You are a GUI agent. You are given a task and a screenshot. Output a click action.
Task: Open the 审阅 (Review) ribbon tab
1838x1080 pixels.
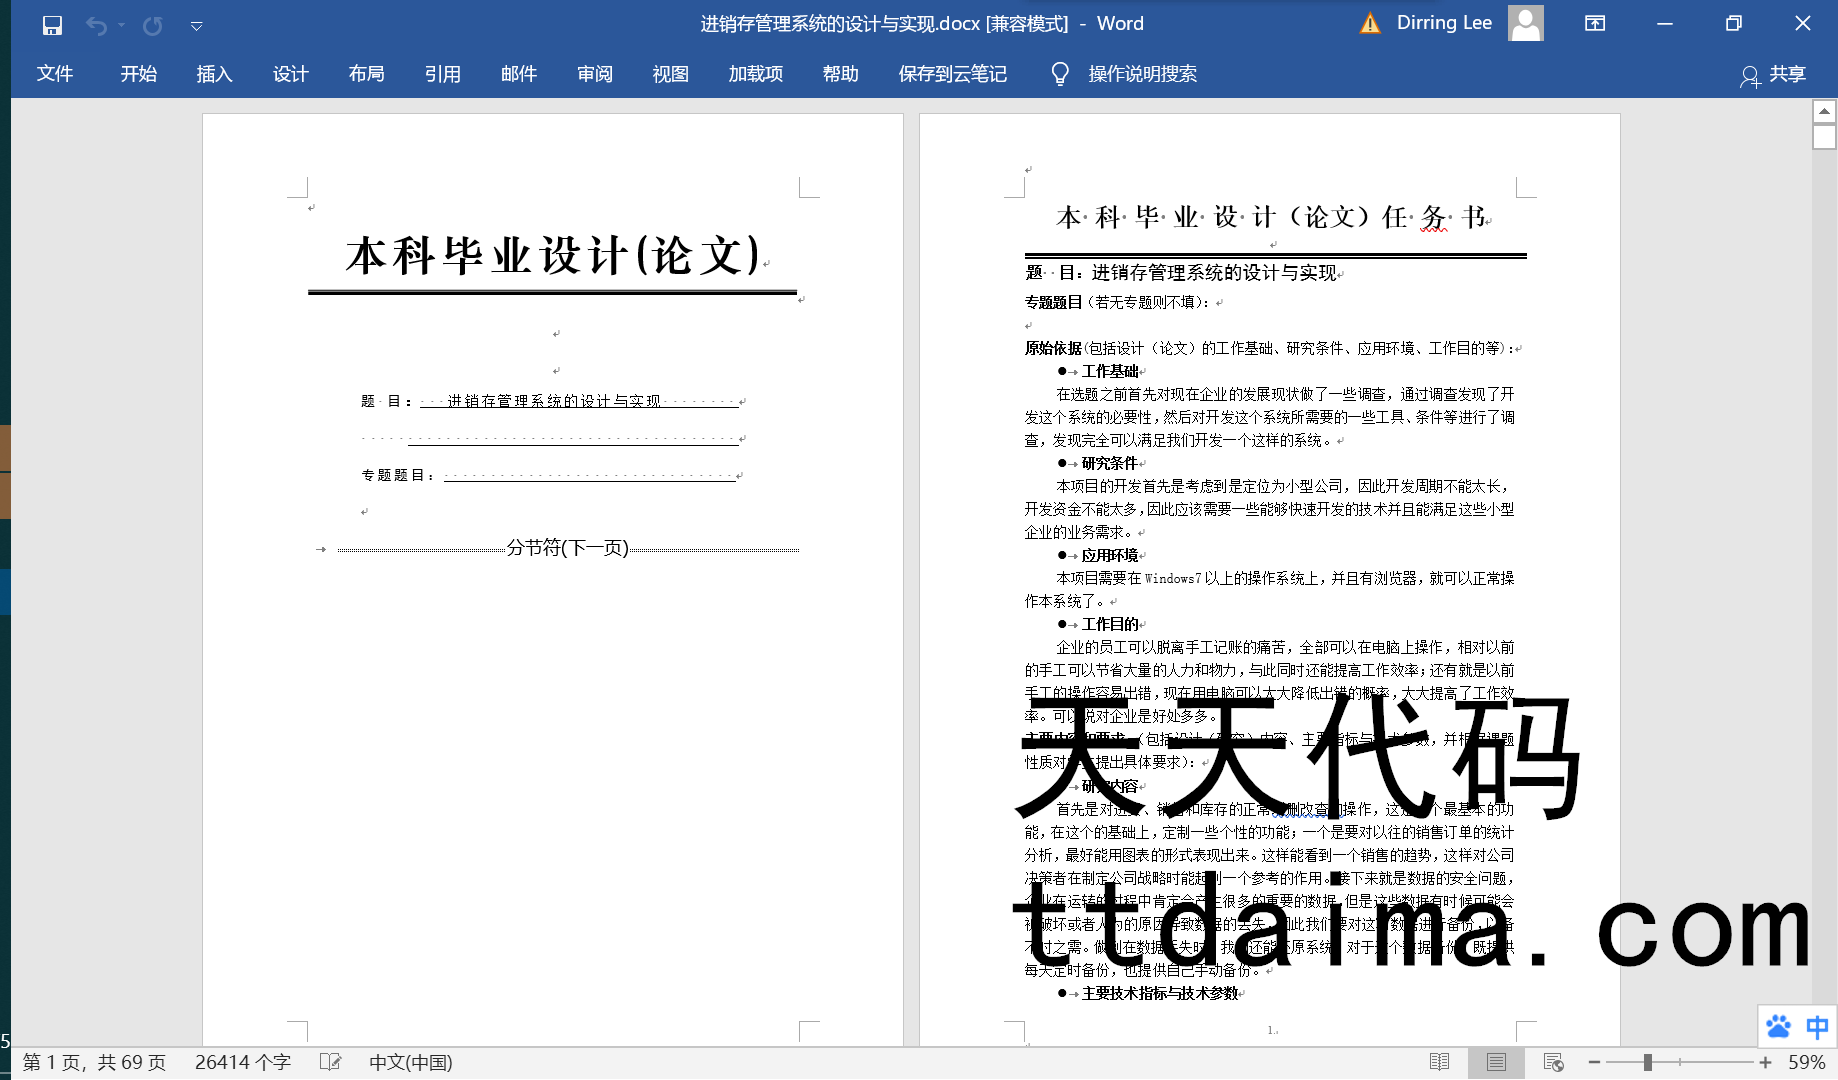click(x=595, y=74)
